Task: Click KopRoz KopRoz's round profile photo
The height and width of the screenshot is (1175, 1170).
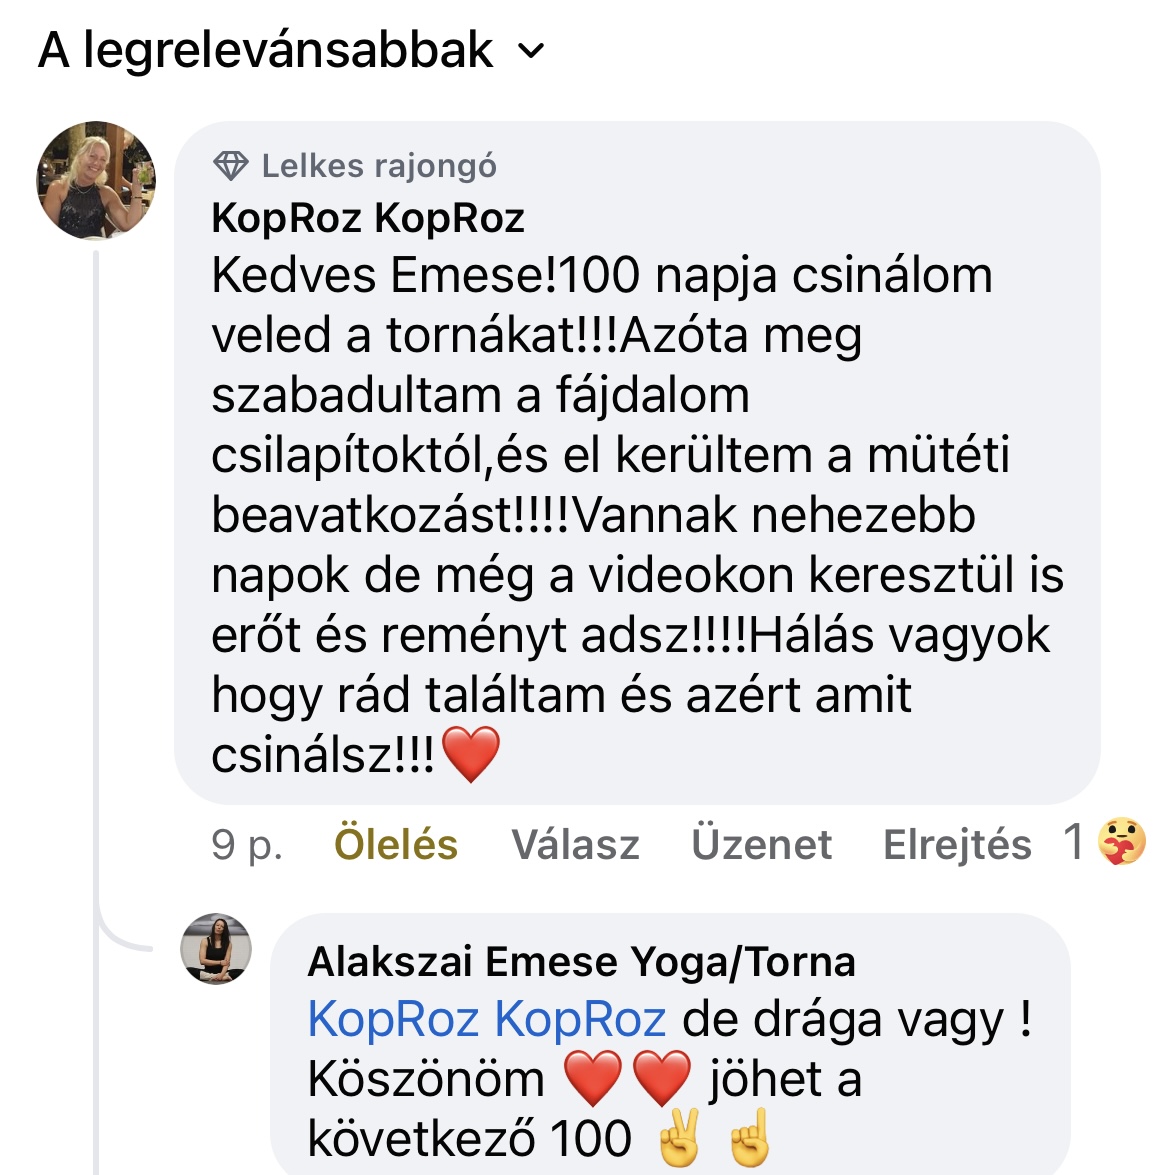Action: pyautogui.click(x=96, y=181)
